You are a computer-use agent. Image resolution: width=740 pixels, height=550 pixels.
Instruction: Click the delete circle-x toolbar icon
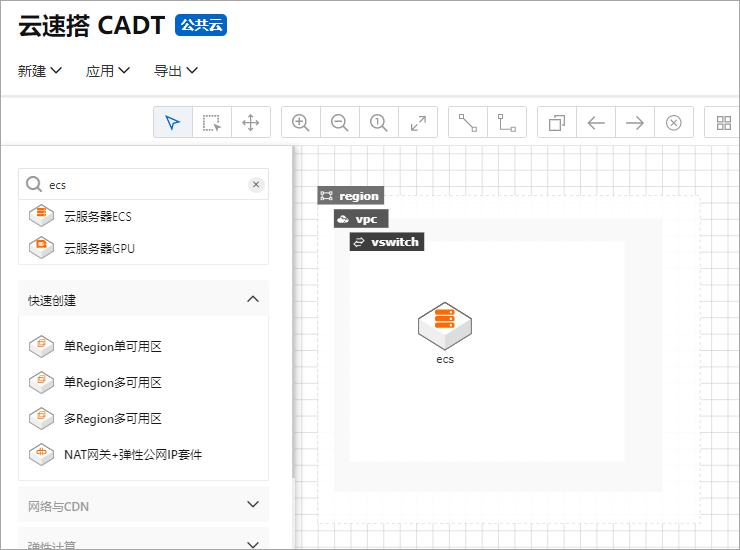coord(673,123)
